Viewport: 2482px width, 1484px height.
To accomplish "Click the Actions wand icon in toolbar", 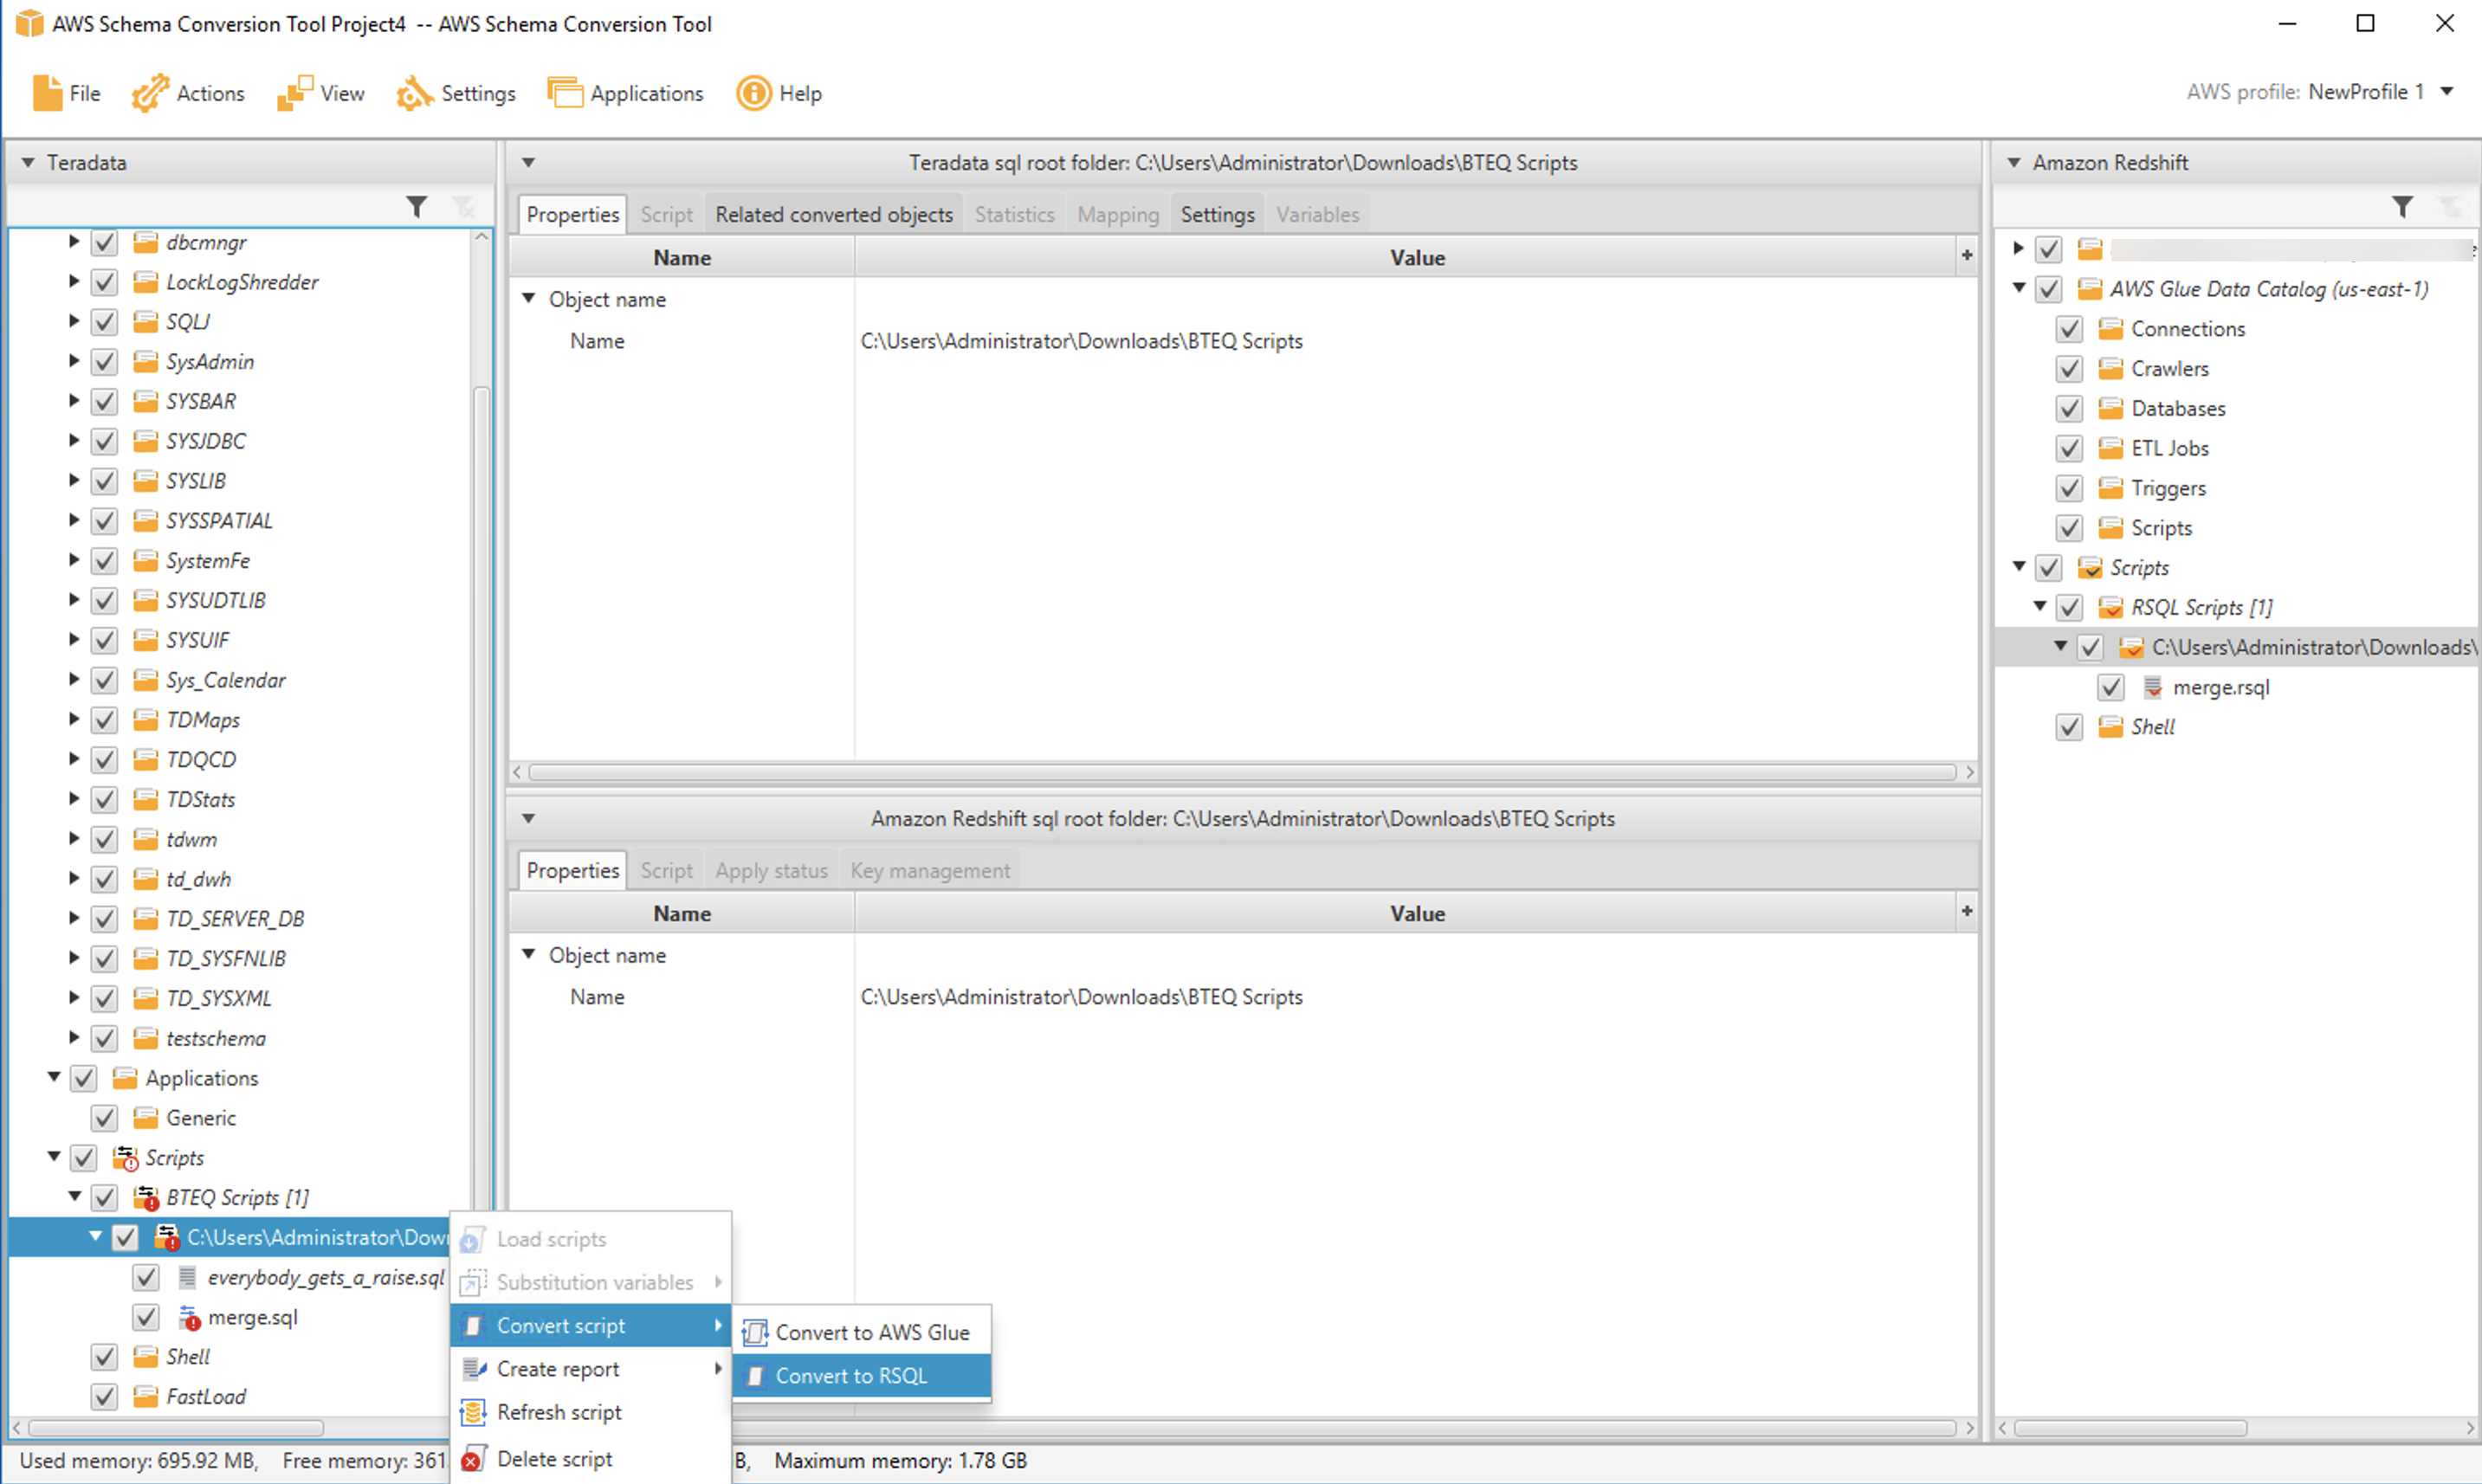I will (x=150, y=93).
